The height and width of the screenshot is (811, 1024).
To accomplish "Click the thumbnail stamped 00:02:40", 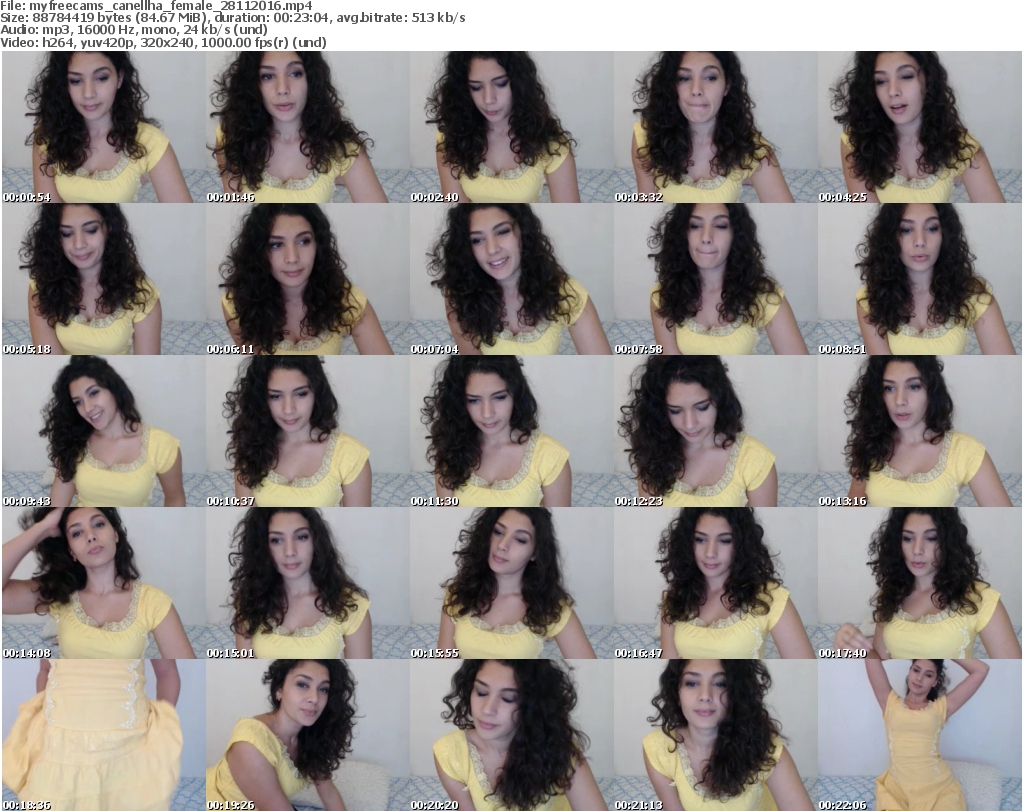I will 511,127.
